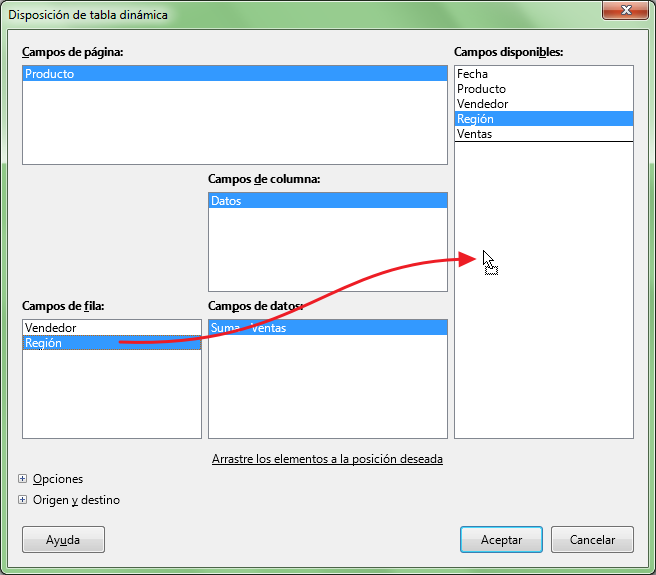Select Fecha in Campos disponibles
656x575 pixels.
point(472,74)
